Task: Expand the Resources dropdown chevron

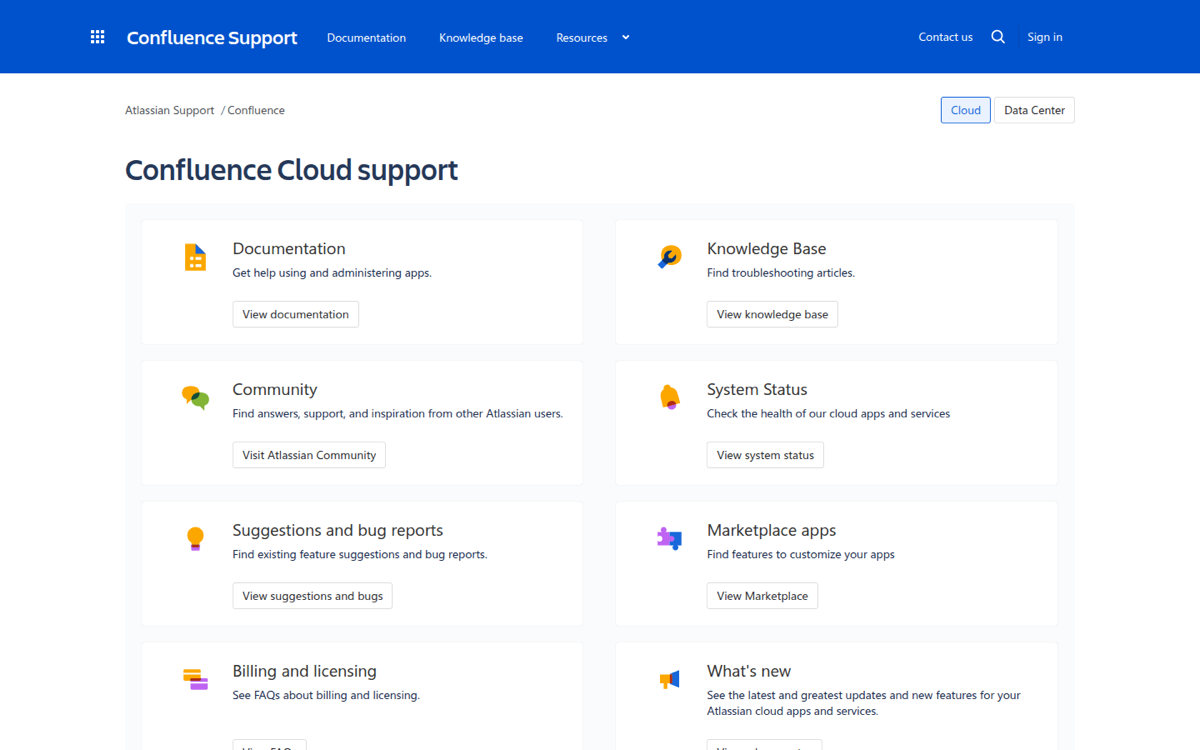Action: point(626,37)
